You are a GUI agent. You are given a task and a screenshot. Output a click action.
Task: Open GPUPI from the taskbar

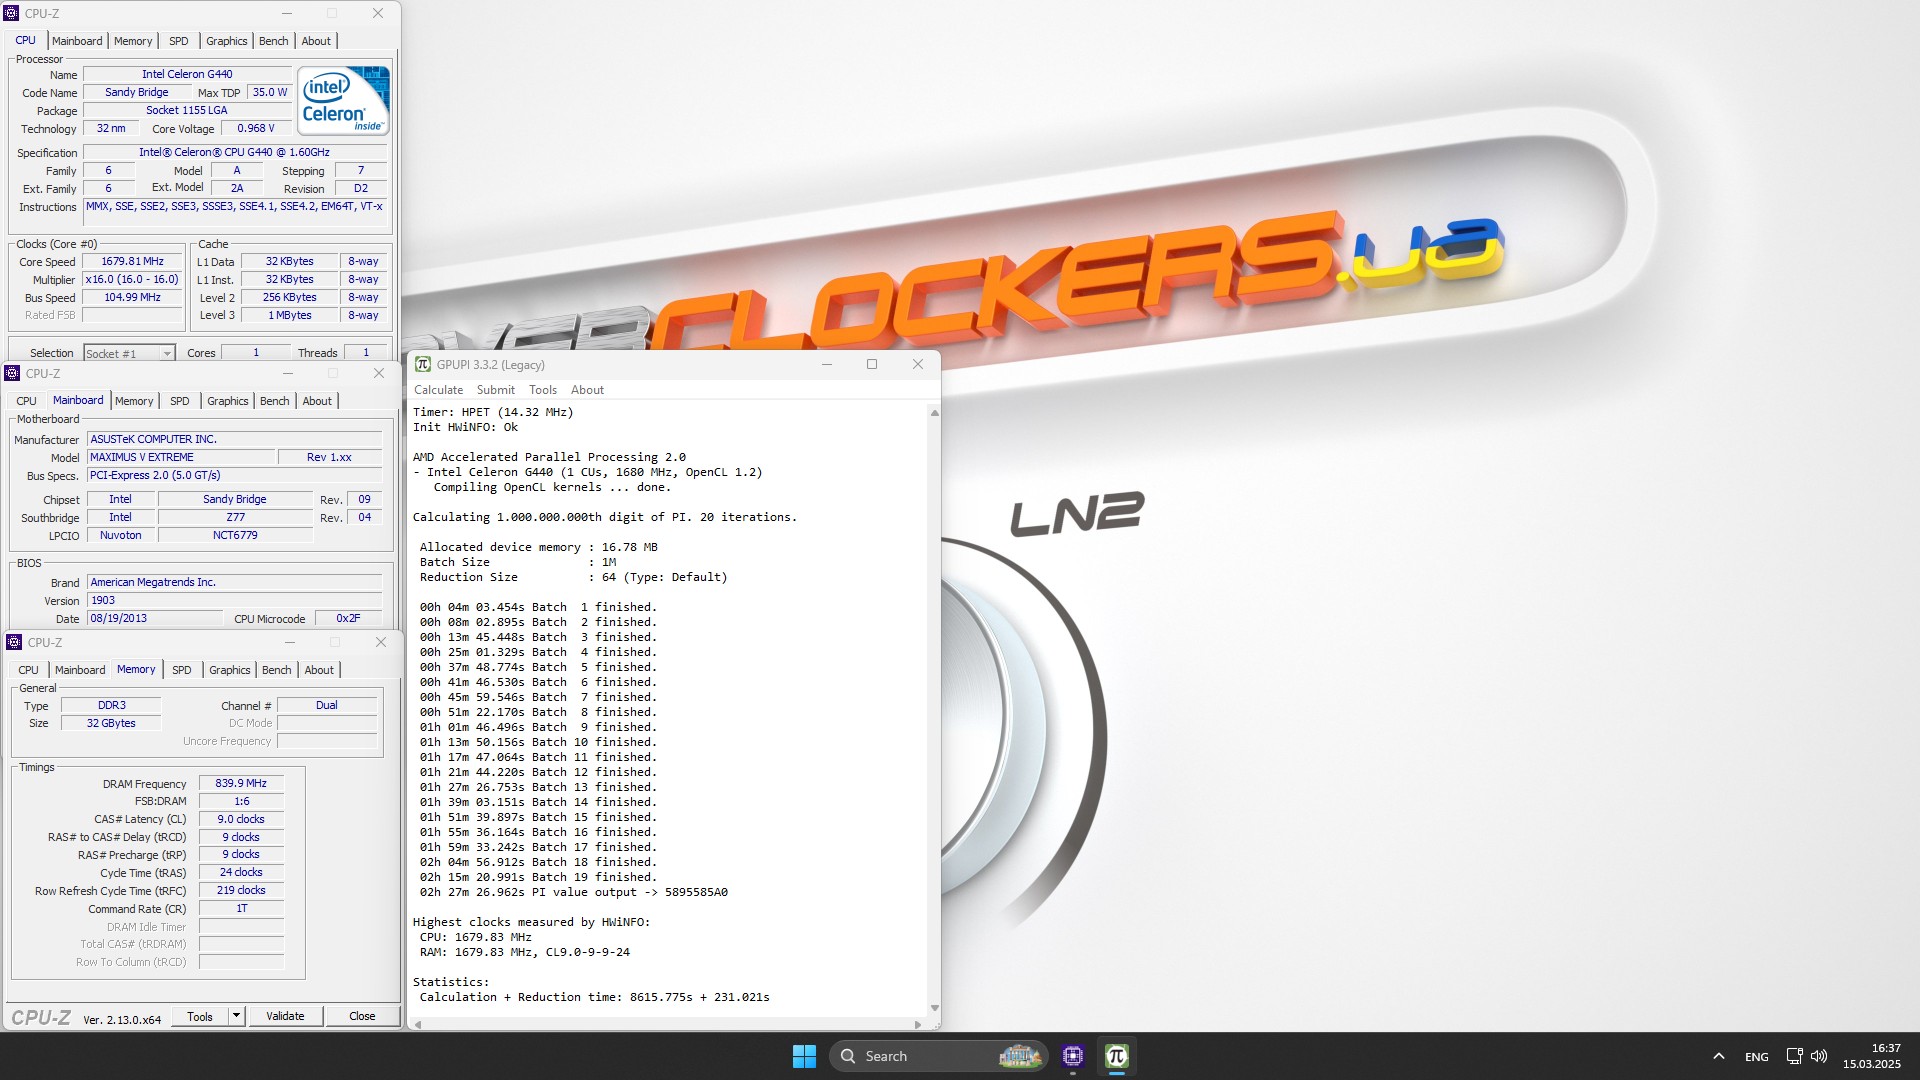click(1116, 1056)
